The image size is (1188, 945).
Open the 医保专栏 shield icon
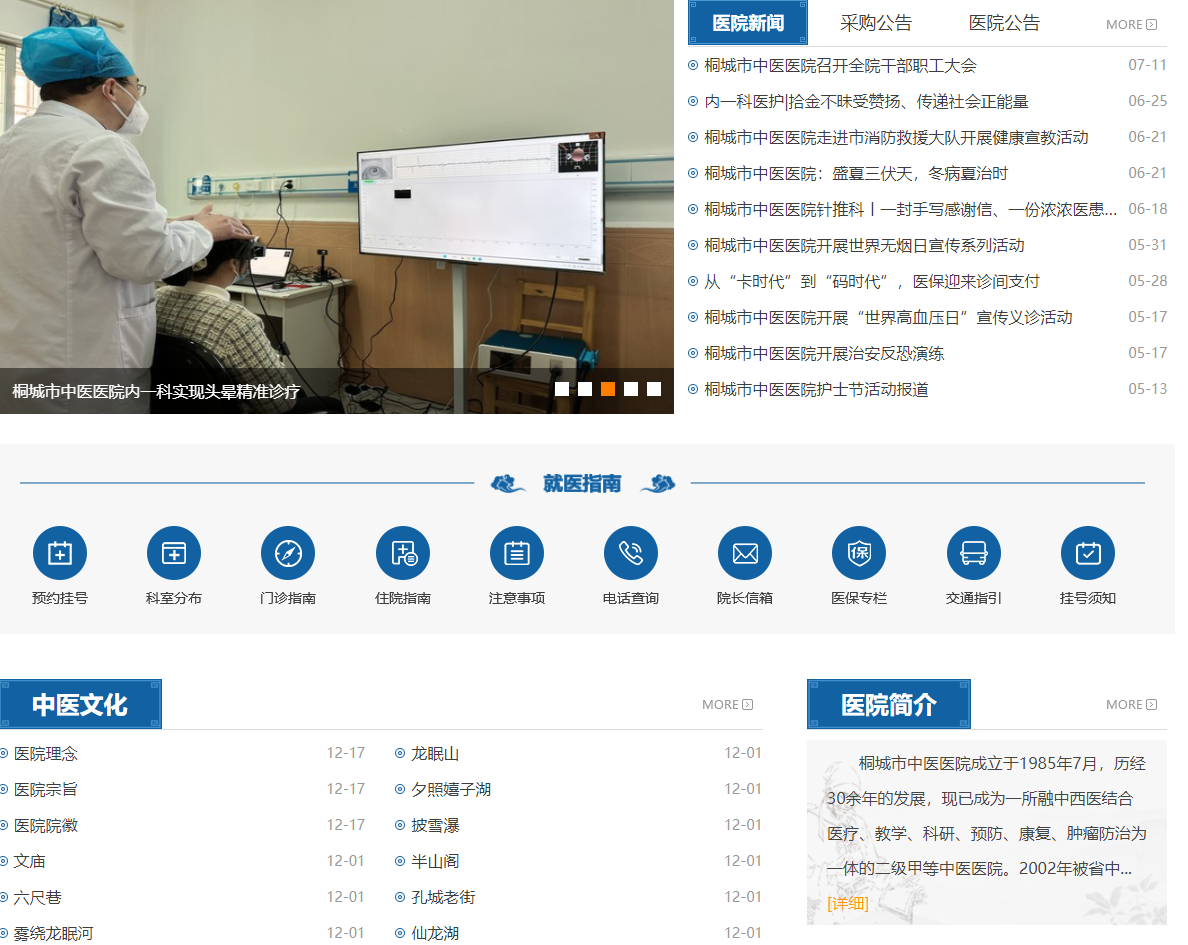859,553
